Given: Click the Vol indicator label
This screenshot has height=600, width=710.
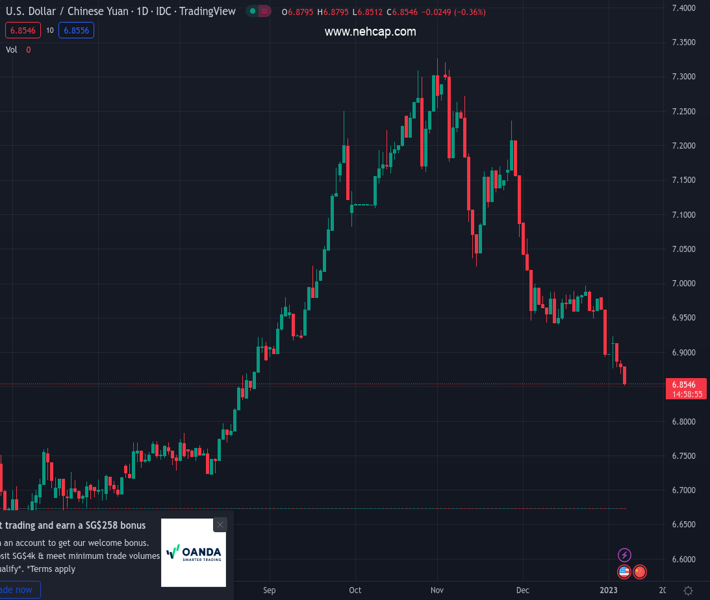Looking at the screenshot, I should [11, 50].
